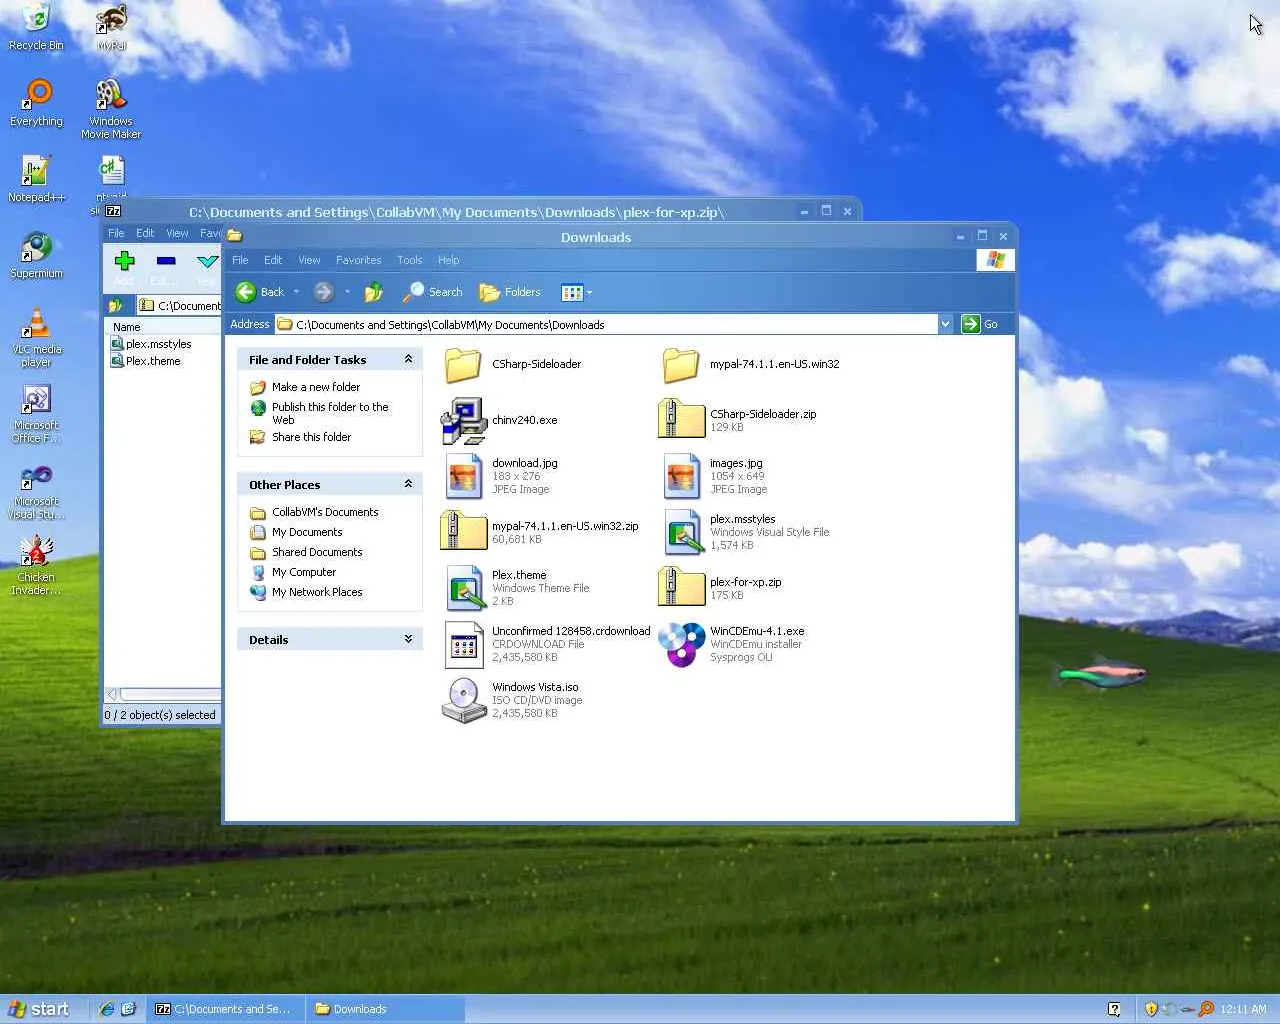
Task: Open the File menu in Downloads window
Action: pyautogui.click(x=240, y=260)
